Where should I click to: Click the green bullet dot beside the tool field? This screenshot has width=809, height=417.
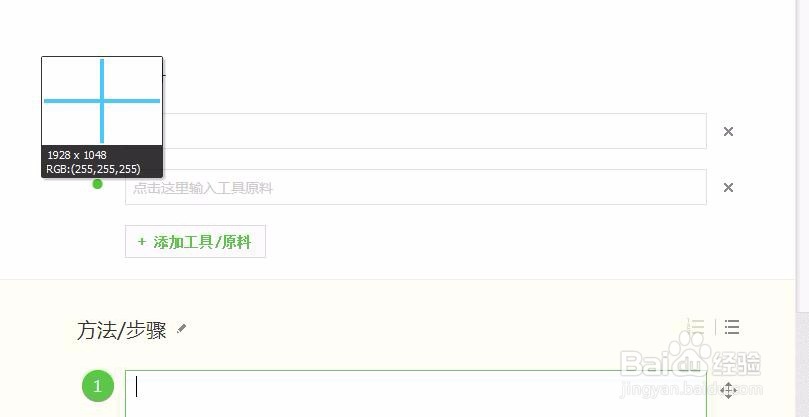pyautogui.click(x=98, y=184)
